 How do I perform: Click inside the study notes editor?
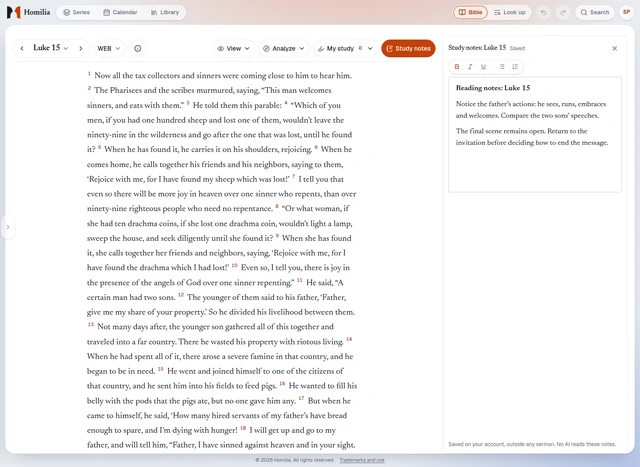click(x=535, y=134)
